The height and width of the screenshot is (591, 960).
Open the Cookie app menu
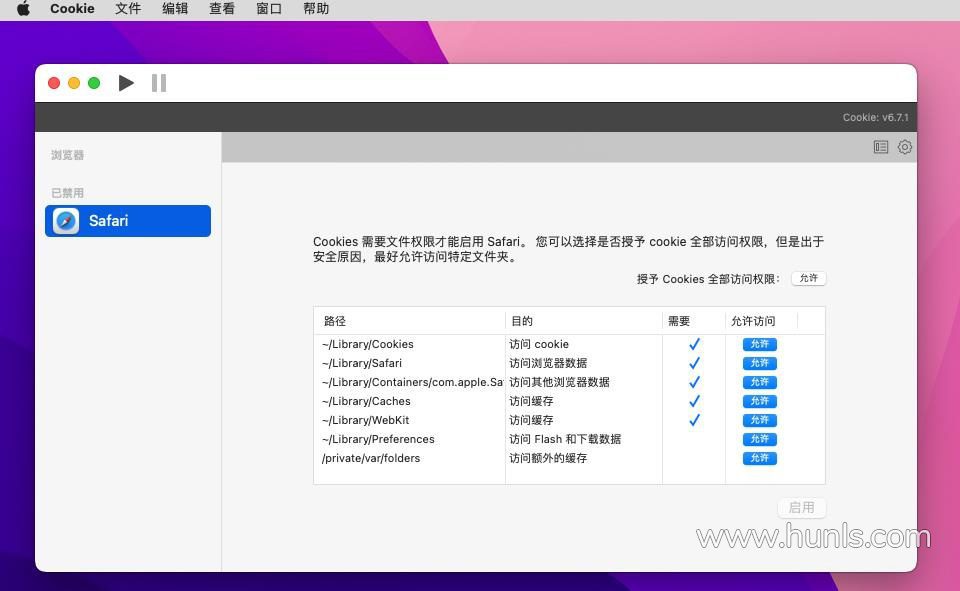pos(72,9)
